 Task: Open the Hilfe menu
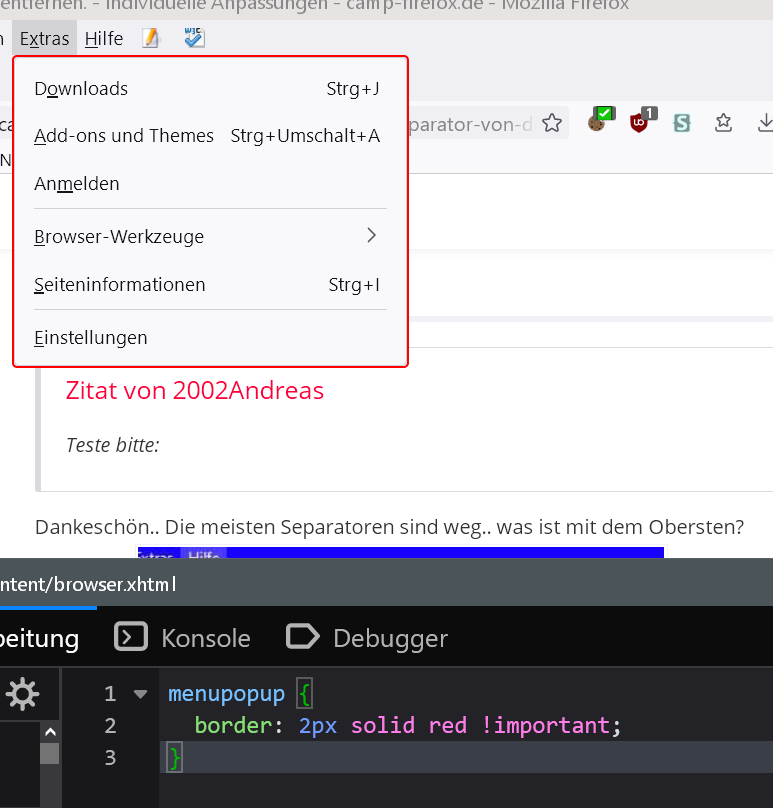[x=104, y=39]
